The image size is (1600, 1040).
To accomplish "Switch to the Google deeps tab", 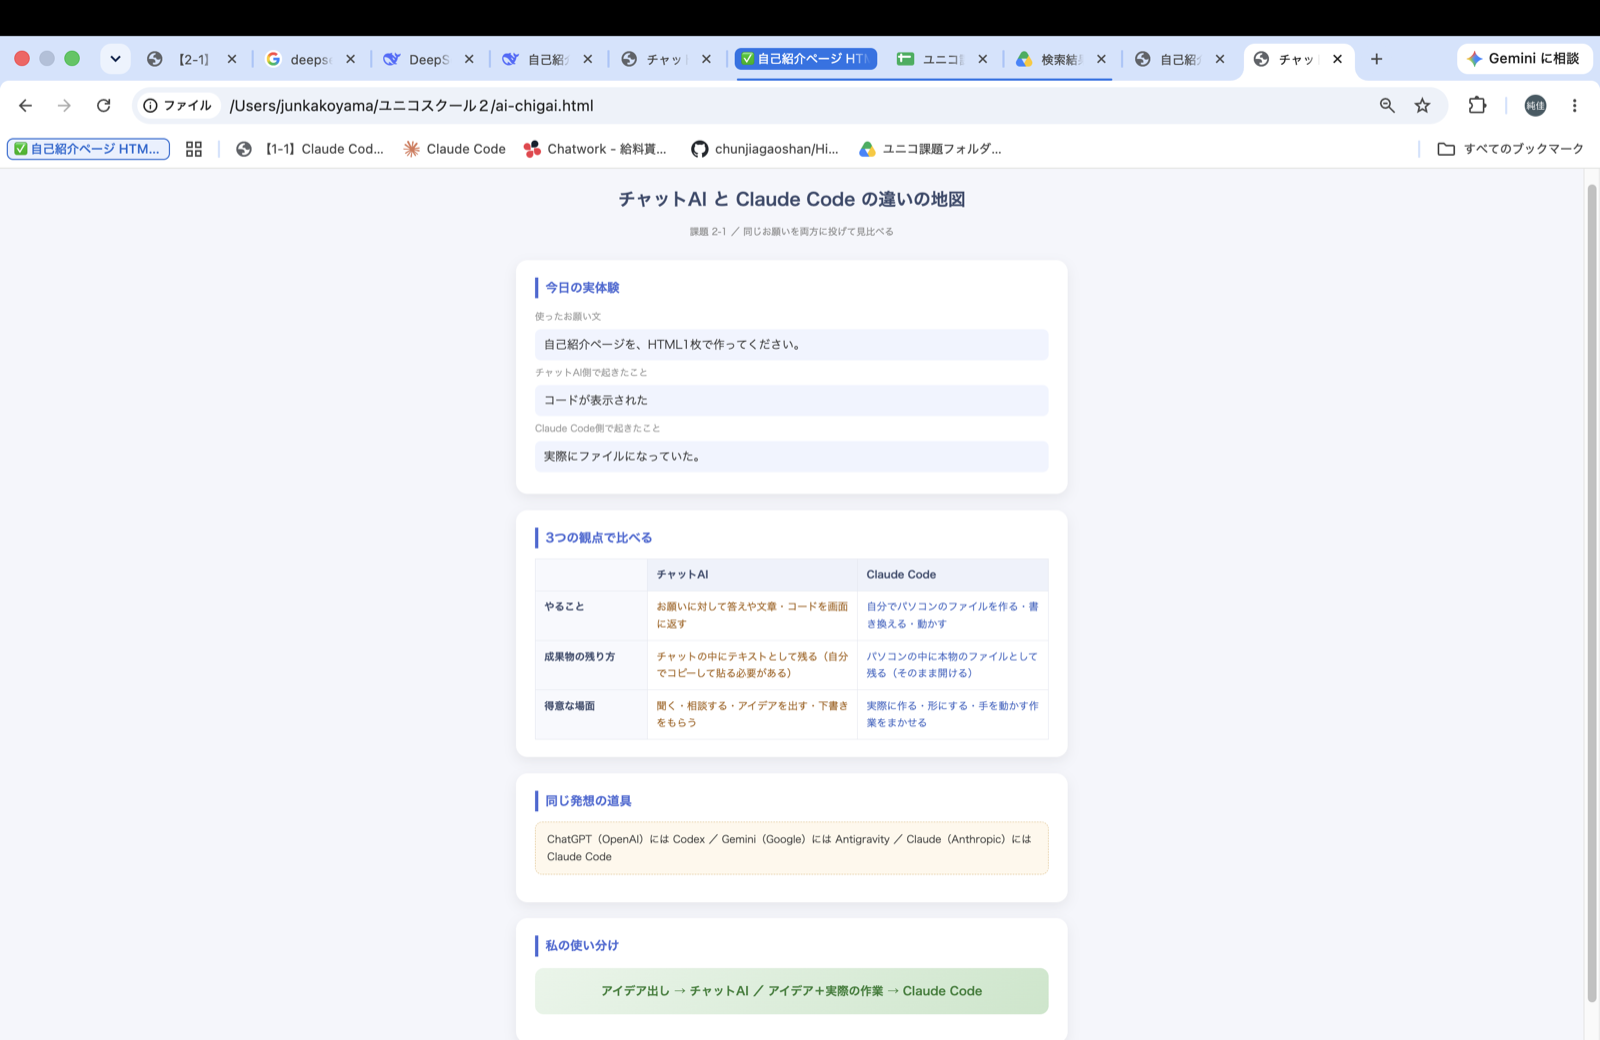I will pyautogui.click(x=299, y=59).
